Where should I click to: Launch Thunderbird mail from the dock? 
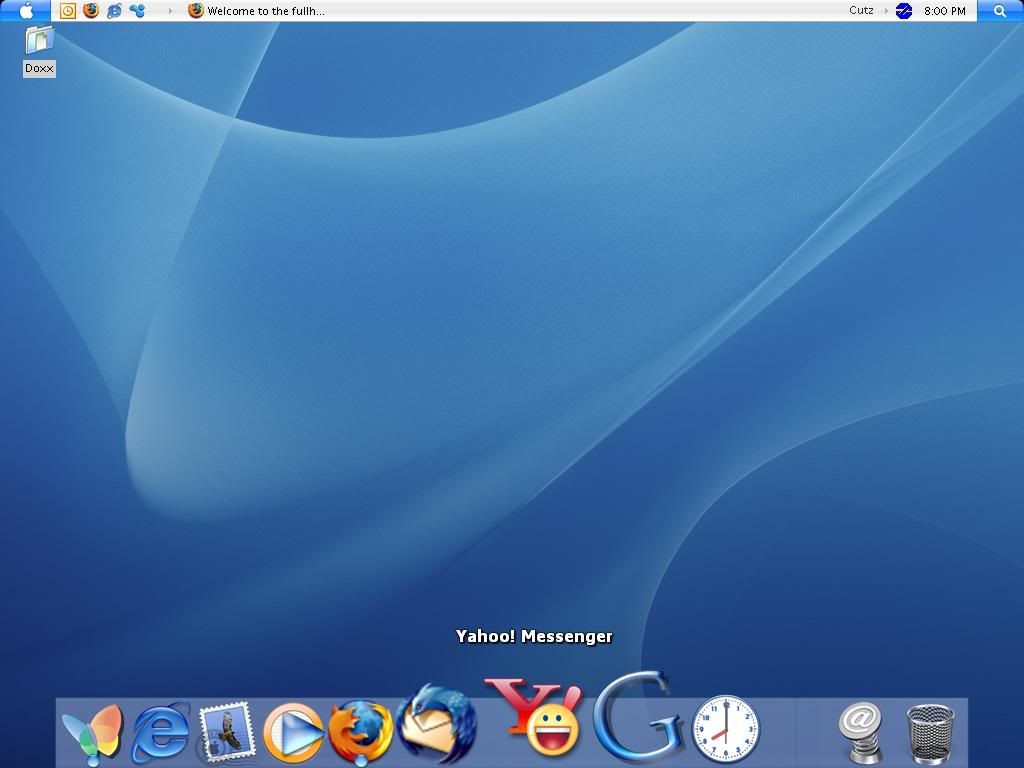pyautogui.click(x=435, y=724)
